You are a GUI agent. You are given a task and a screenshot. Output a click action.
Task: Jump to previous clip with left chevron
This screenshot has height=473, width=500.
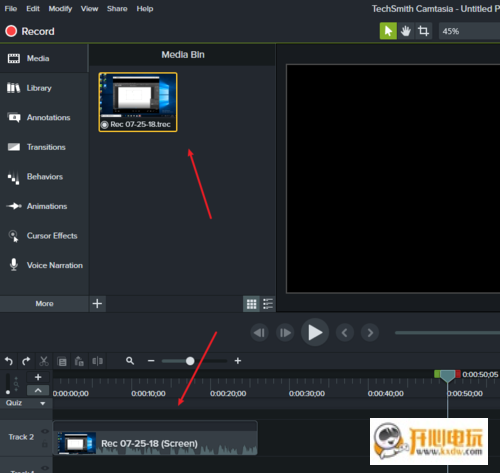(345, 333)
